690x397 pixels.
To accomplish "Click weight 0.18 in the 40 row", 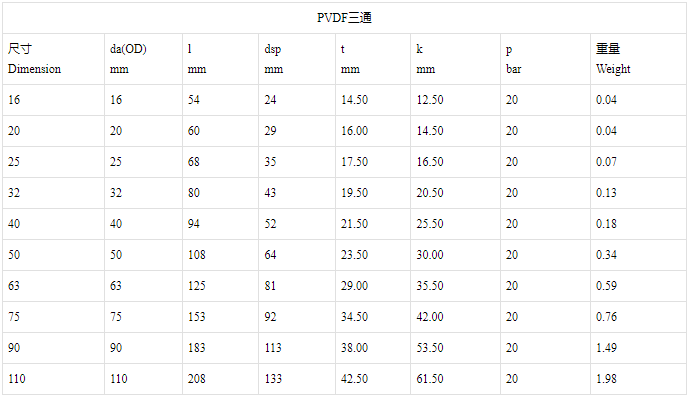I will click(606, 224).
